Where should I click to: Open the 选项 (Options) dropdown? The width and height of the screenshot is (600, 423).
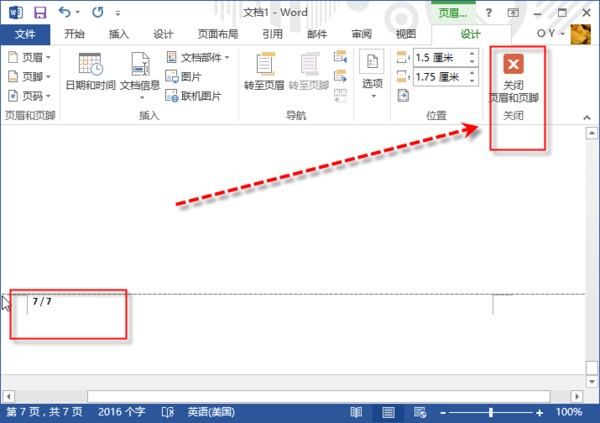click(x=371, y=75)
